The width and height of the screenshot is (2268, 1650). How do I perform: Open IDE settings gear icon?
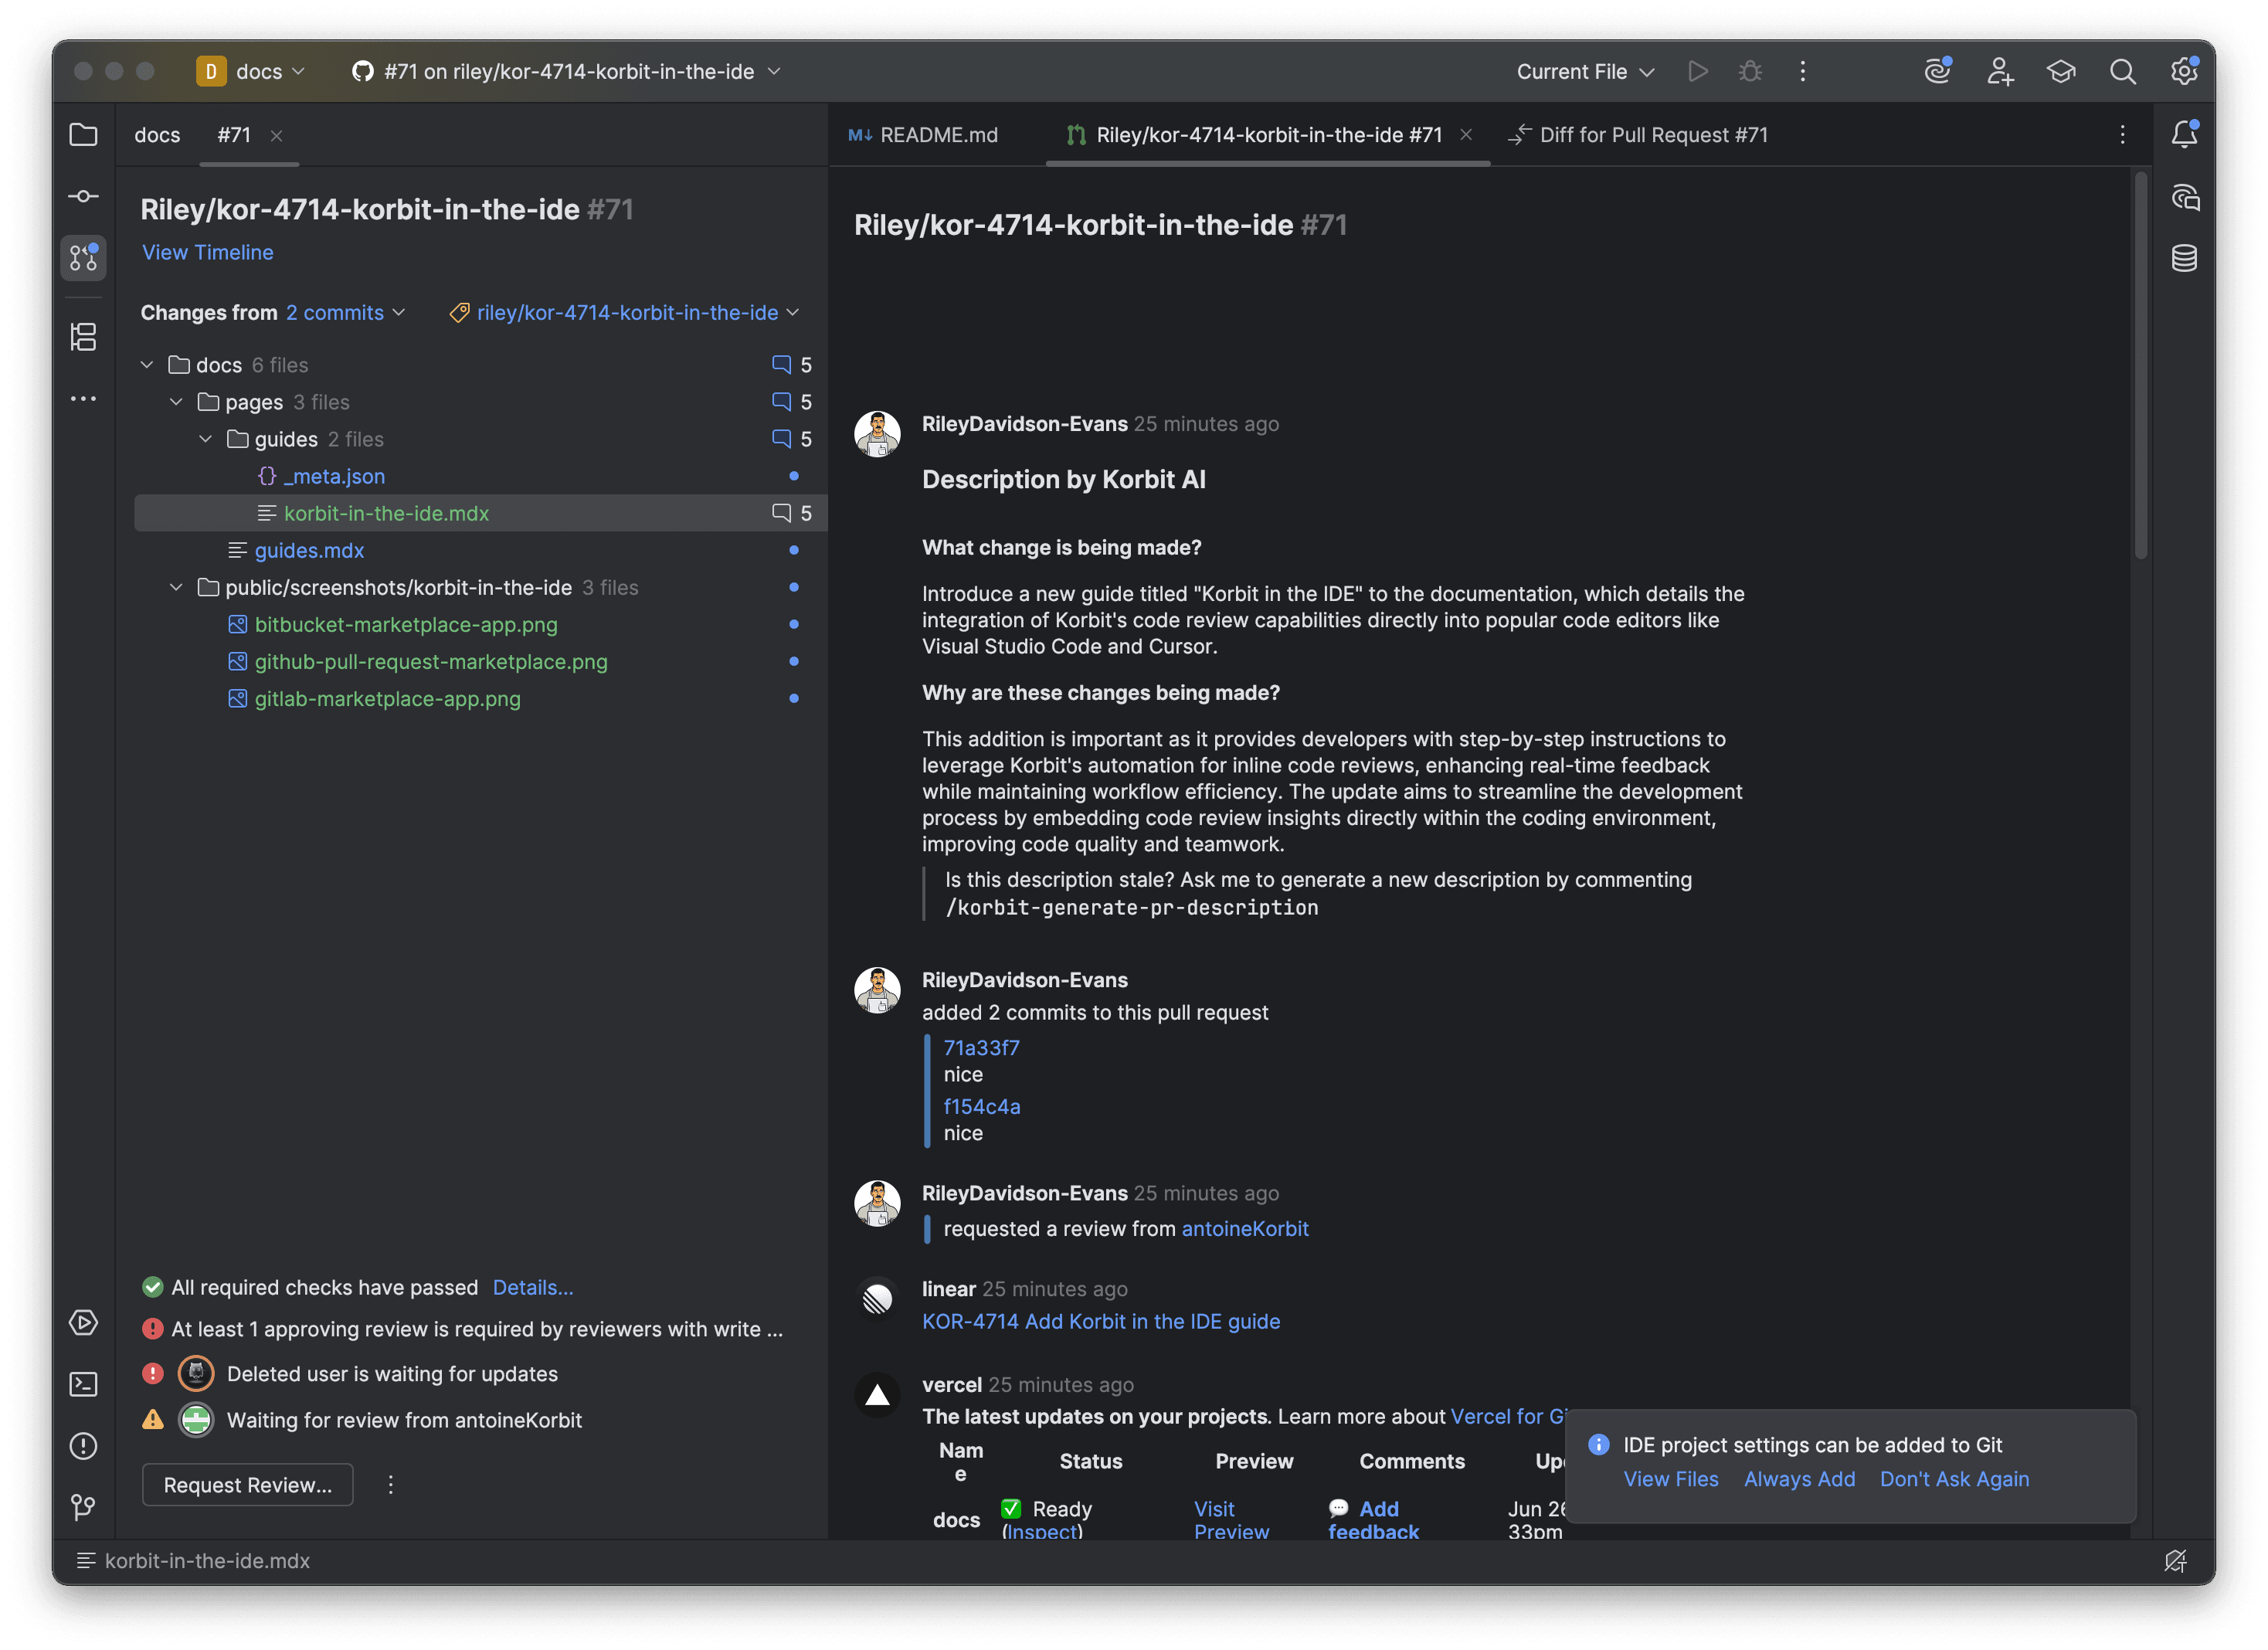pyautogui.click(x=2184, y=71)
